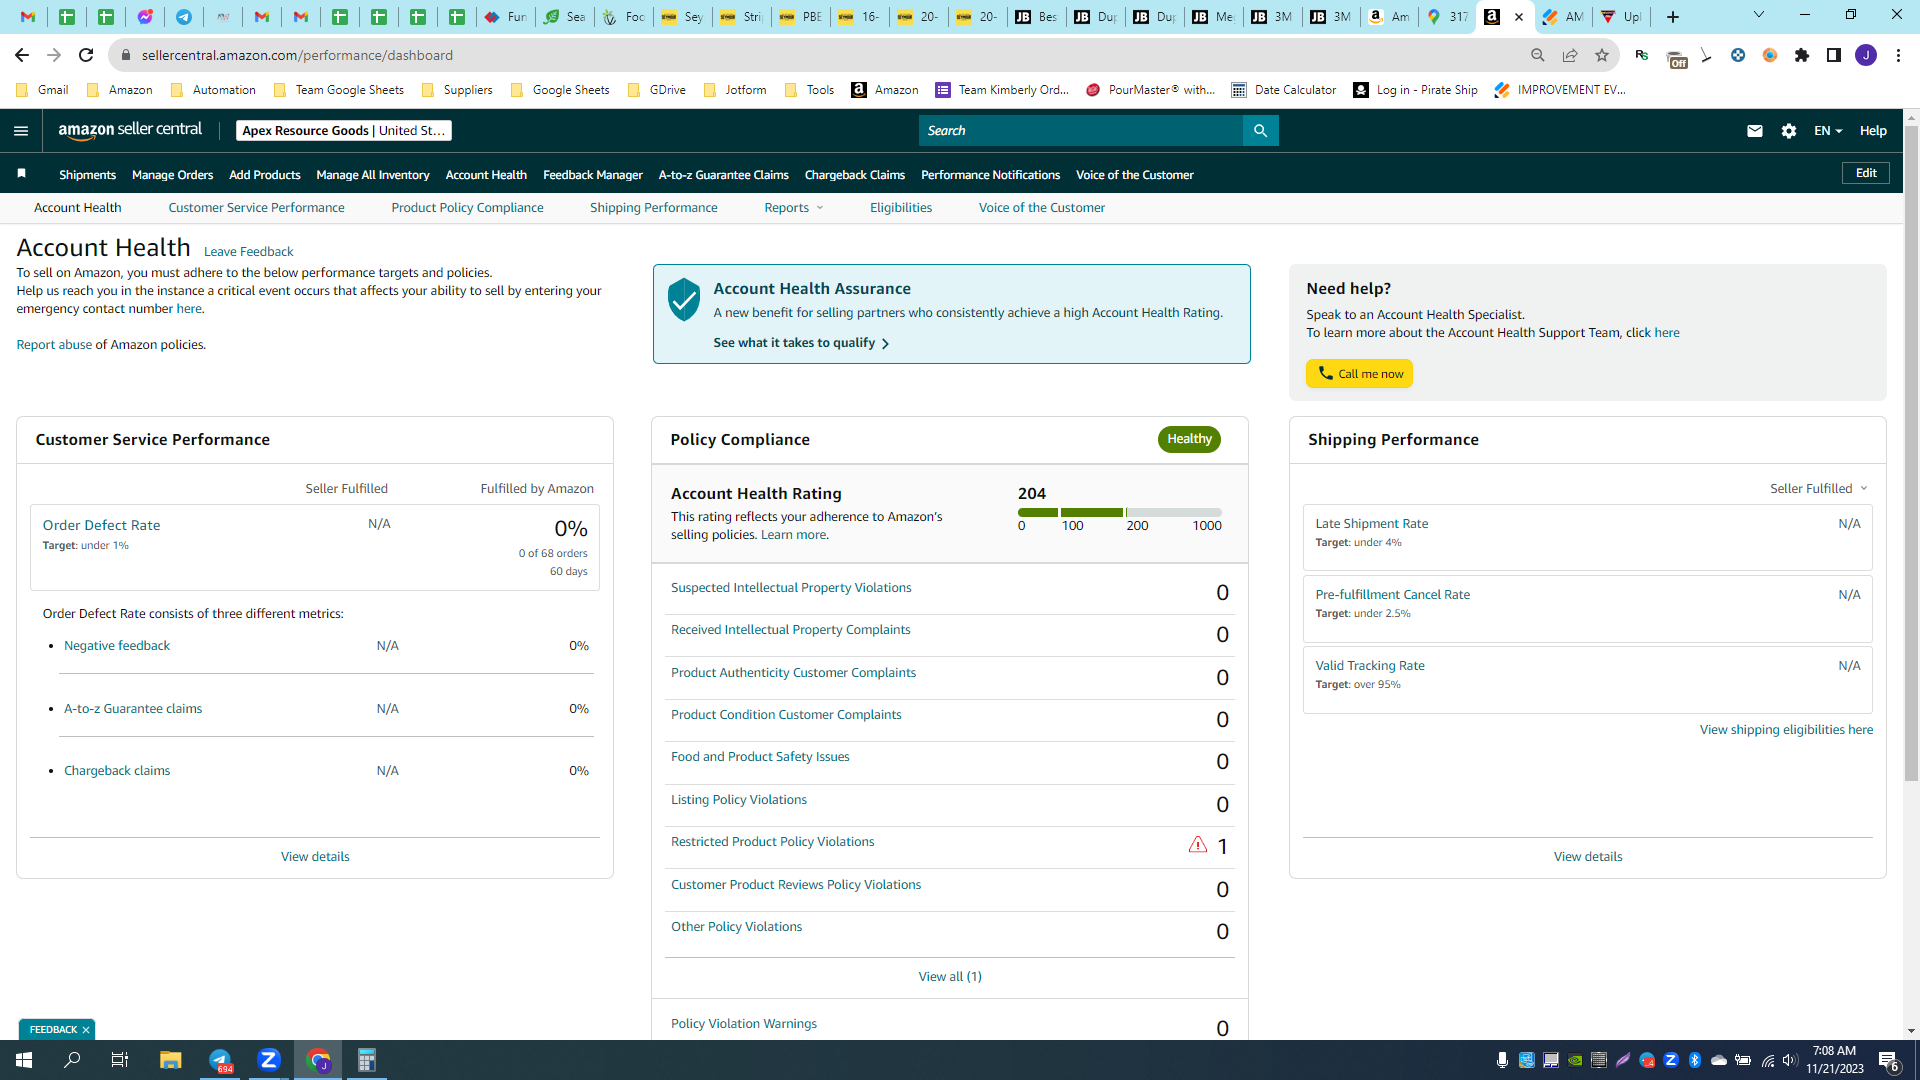Click the Restricted Product warning triangle icon

[x=1197, y=845]
